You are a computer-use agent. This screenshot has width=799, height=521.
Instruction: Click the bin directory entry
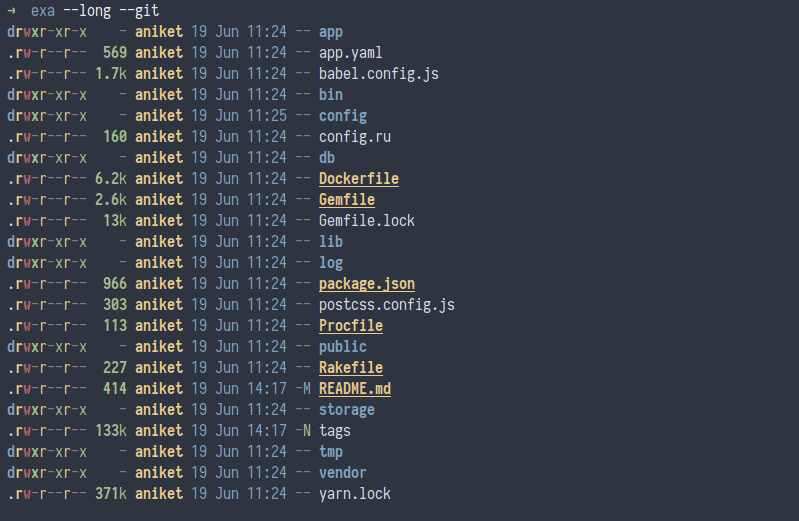[330, 95]
